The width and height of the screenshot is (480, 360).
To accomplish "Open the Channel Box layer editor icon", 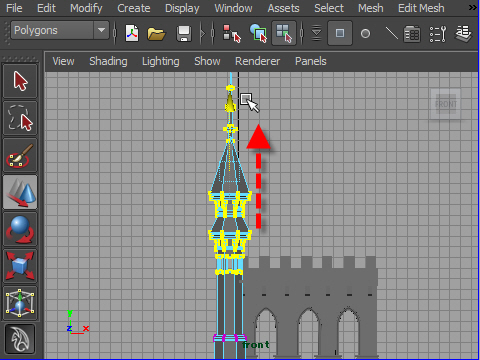I will (x=464, y=34).
